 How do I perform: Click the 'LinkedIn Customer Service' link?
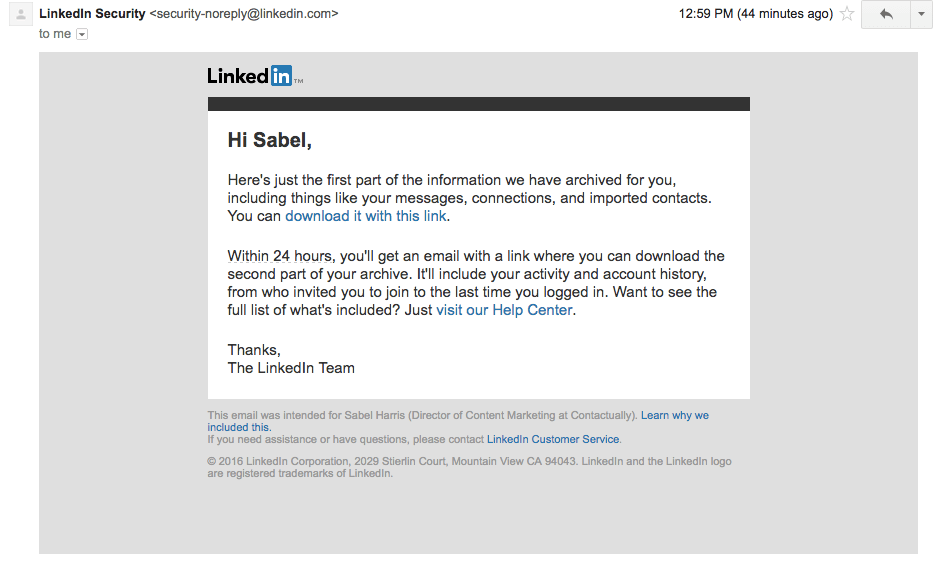[x=553, y=439]
